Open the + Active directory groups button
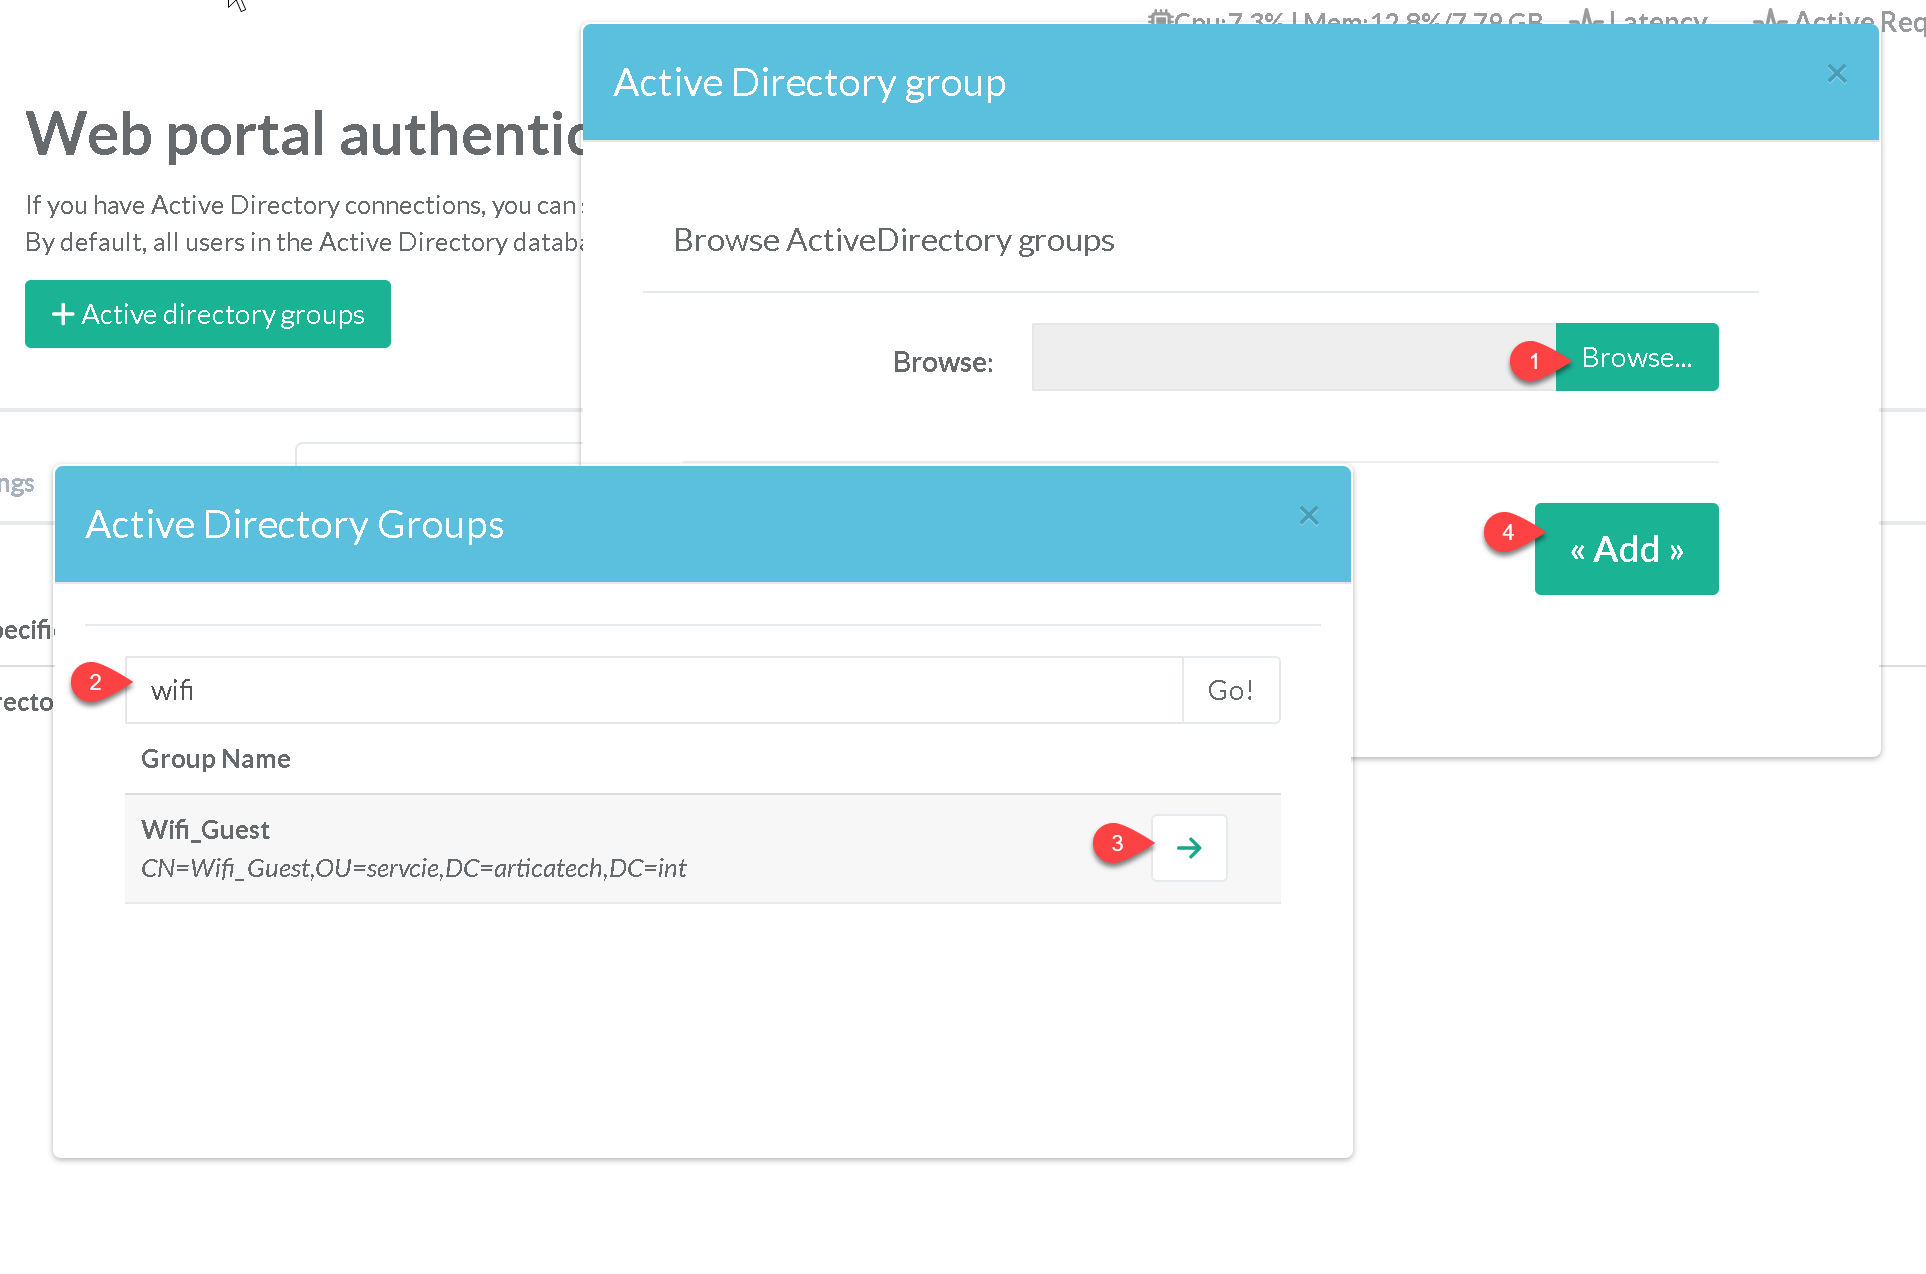The width and height of the screenshot is (1926, 1274). coord(208,314)
